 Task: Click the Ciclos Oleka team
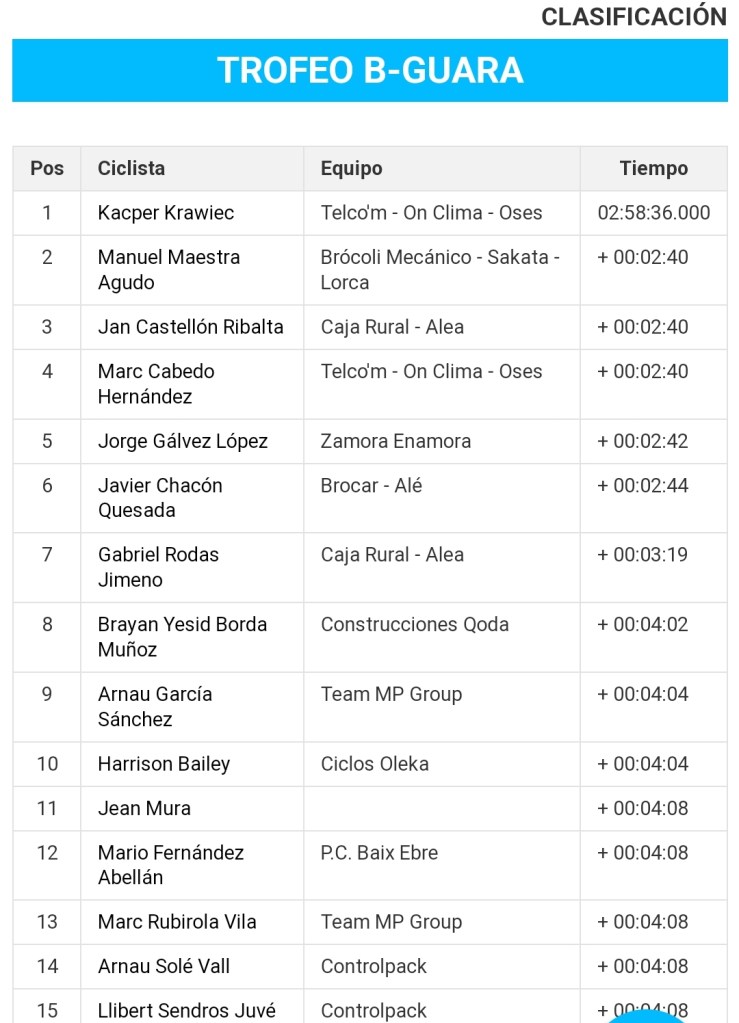374,764
